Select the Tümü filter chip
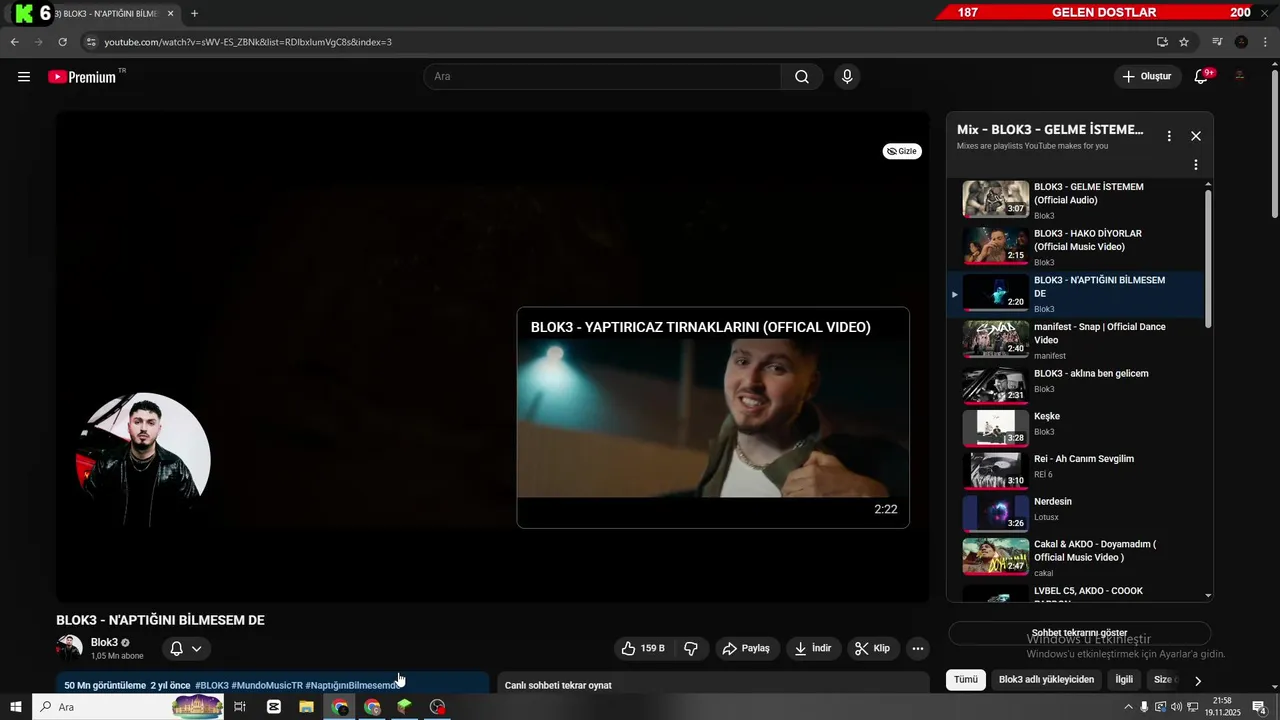1280x720 pixels. pos(966,680)
